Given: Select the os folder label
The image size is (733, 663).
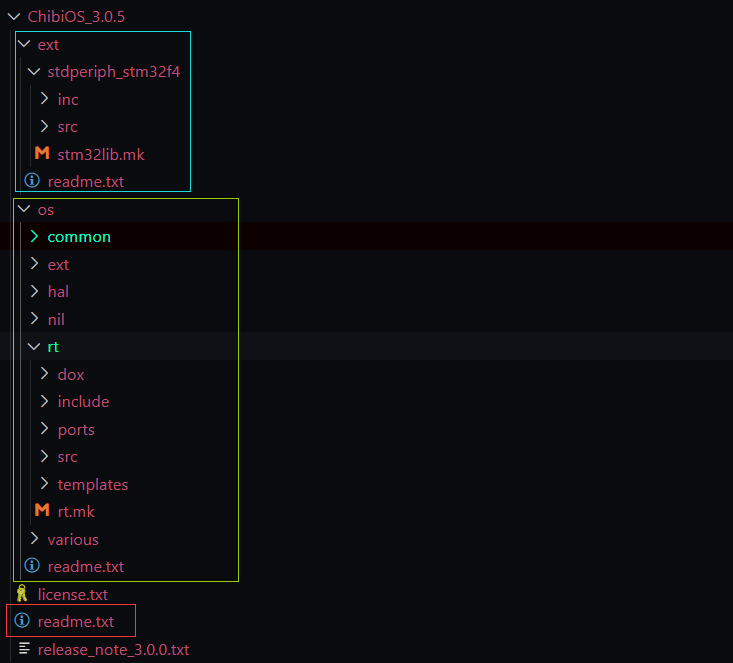Looking at the screenshot, I should (x=46, y=210).
